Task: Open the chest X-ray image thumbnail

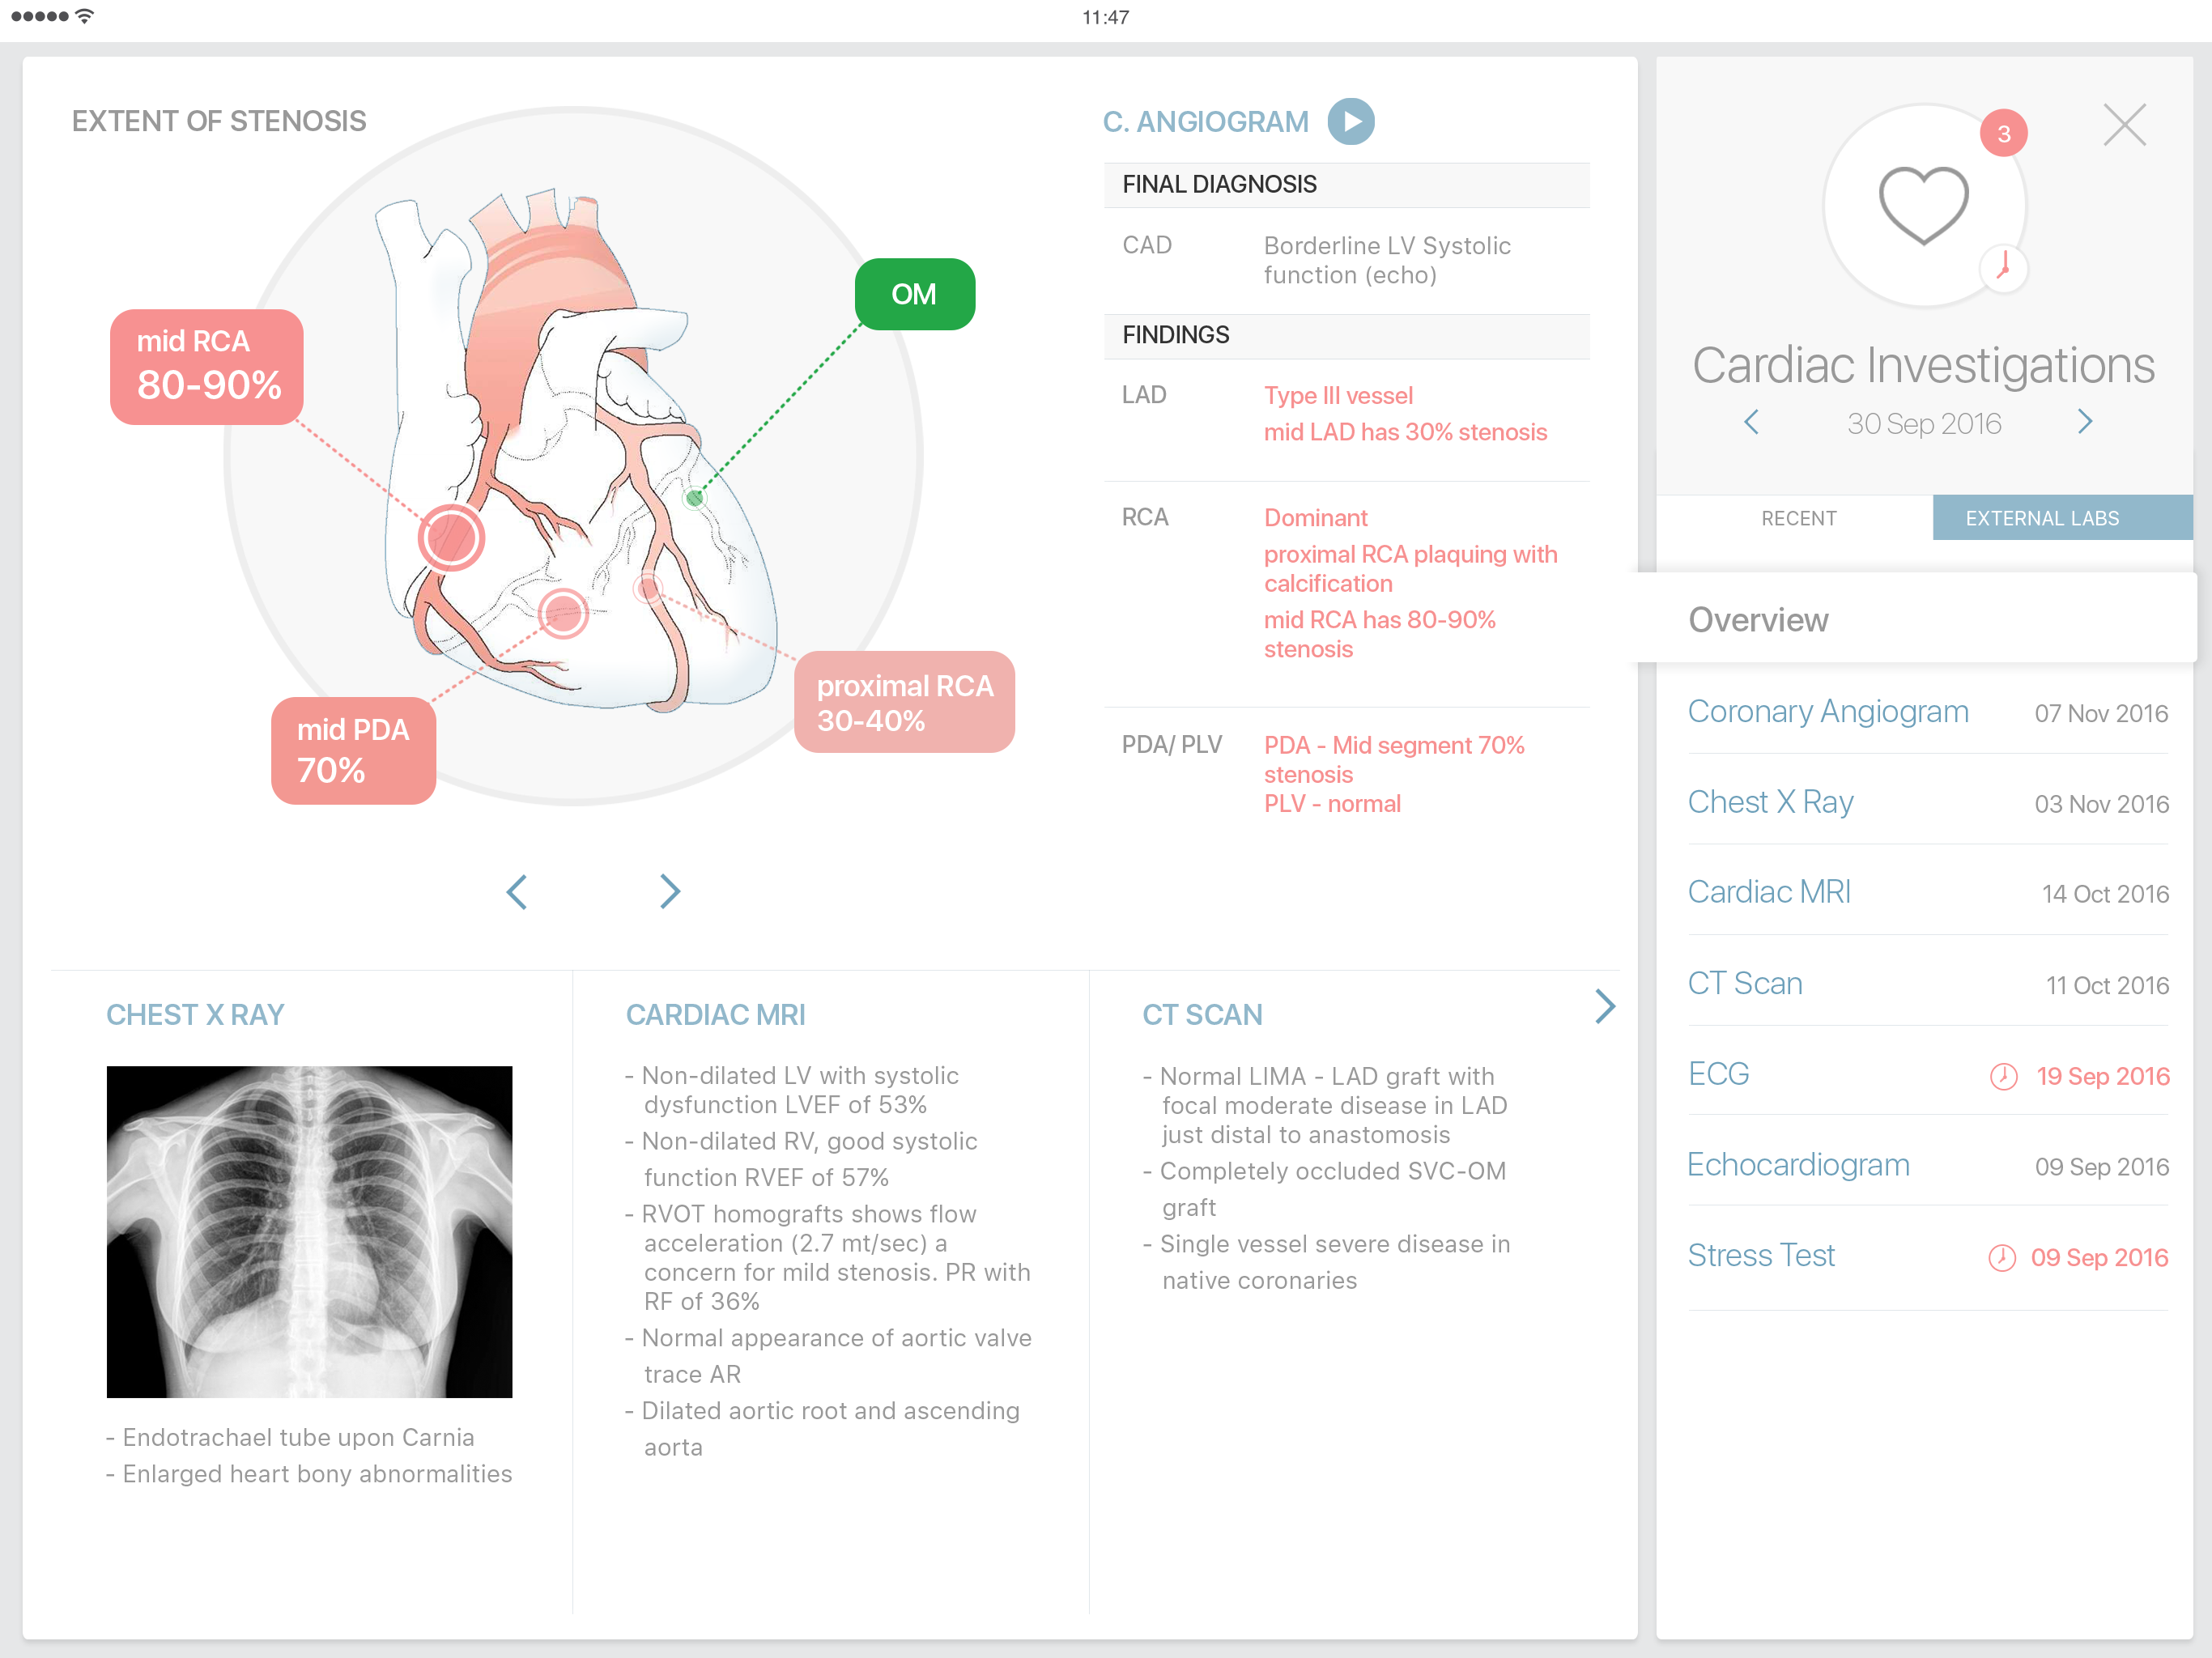Action: pos(309,1231)
